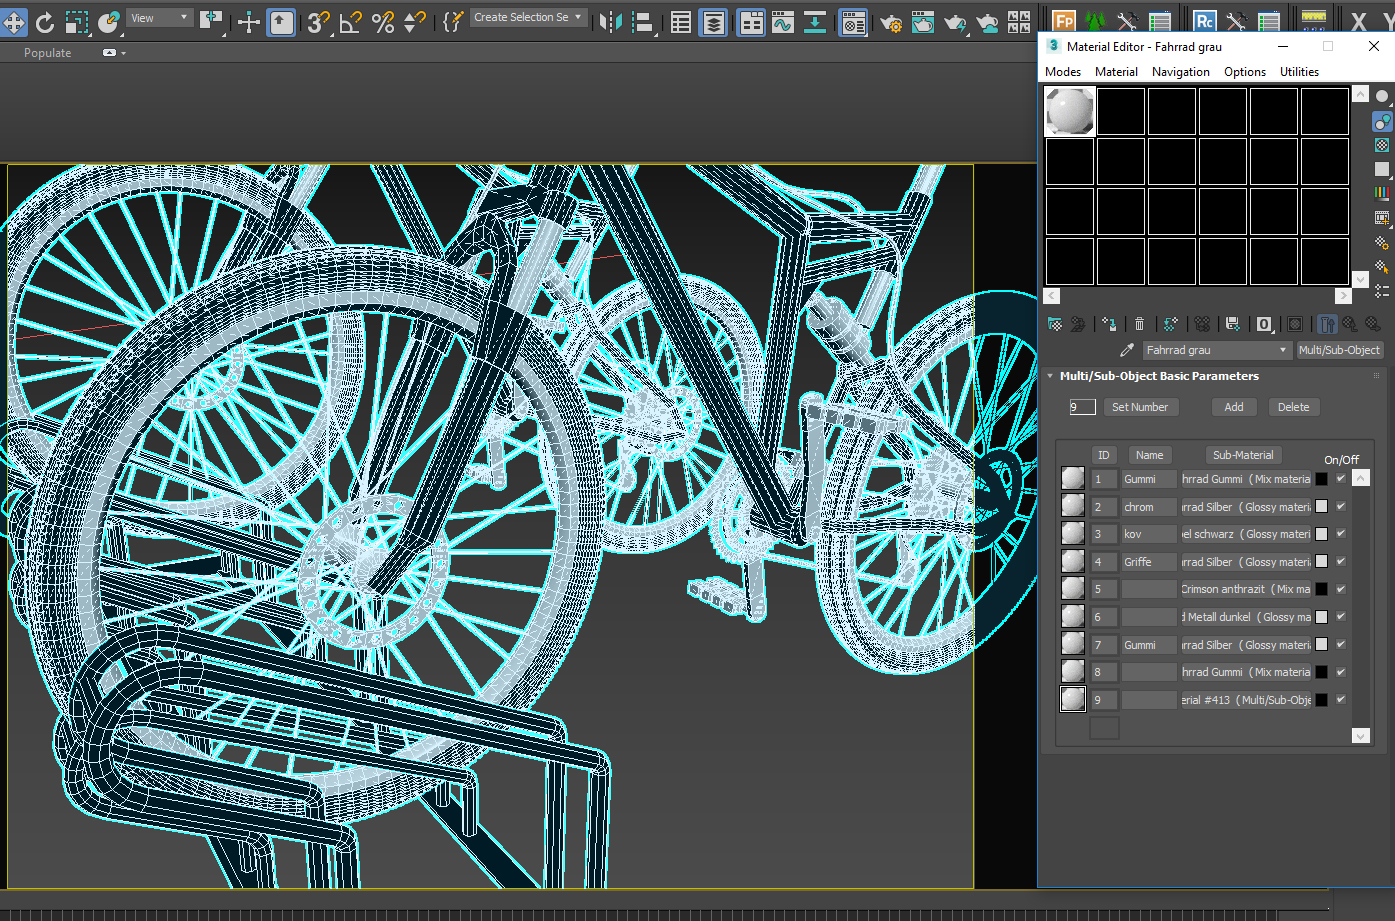The image size is (1395, 921).
Task: Click the Mirror tool in main toolbar
Action: click(x=610, y=22)
